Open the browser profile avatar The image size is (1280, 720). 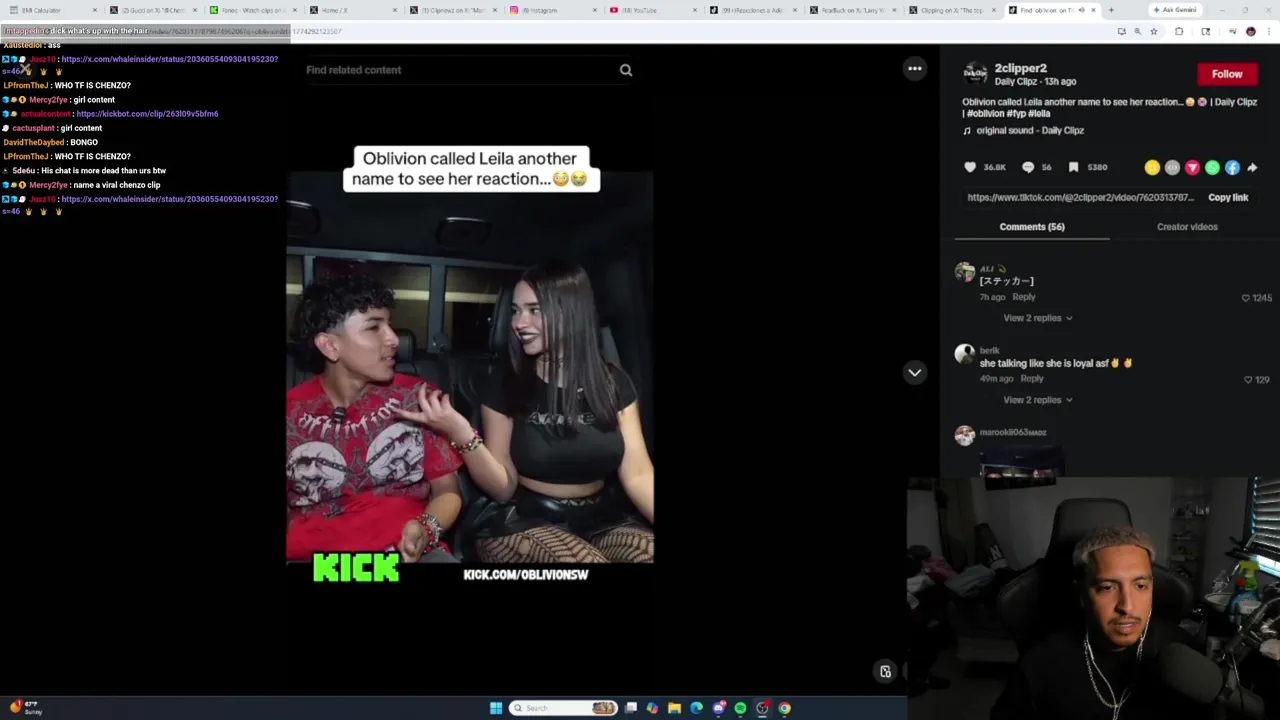point(1250,31)
